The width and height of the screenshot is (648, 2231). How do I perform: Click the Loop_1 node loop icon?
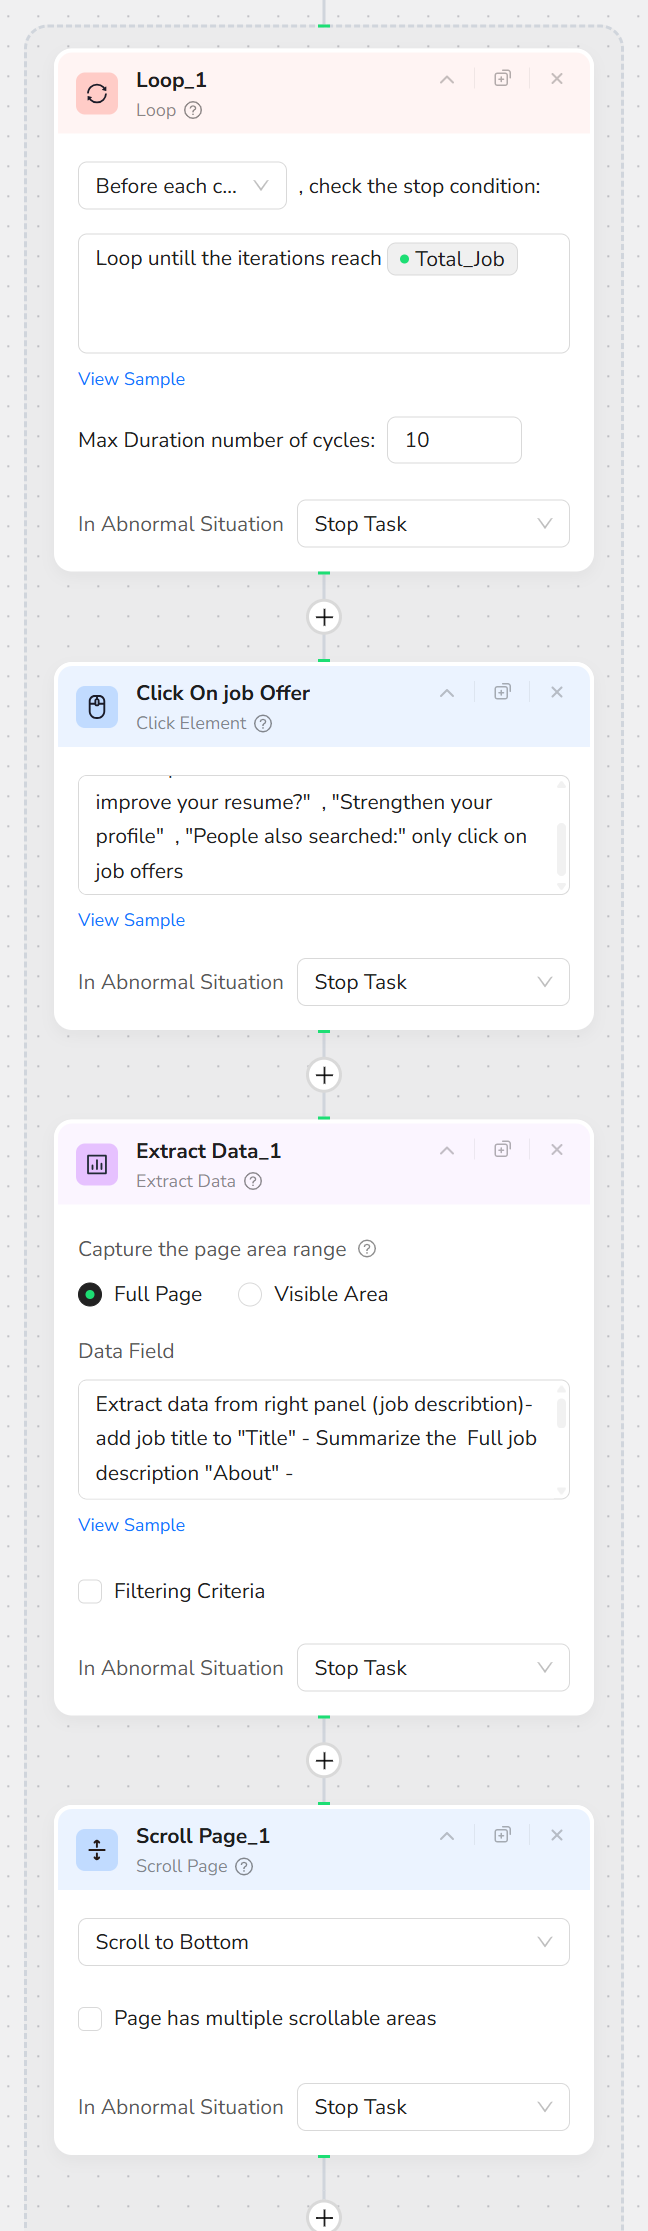click(x=97, y=94)
